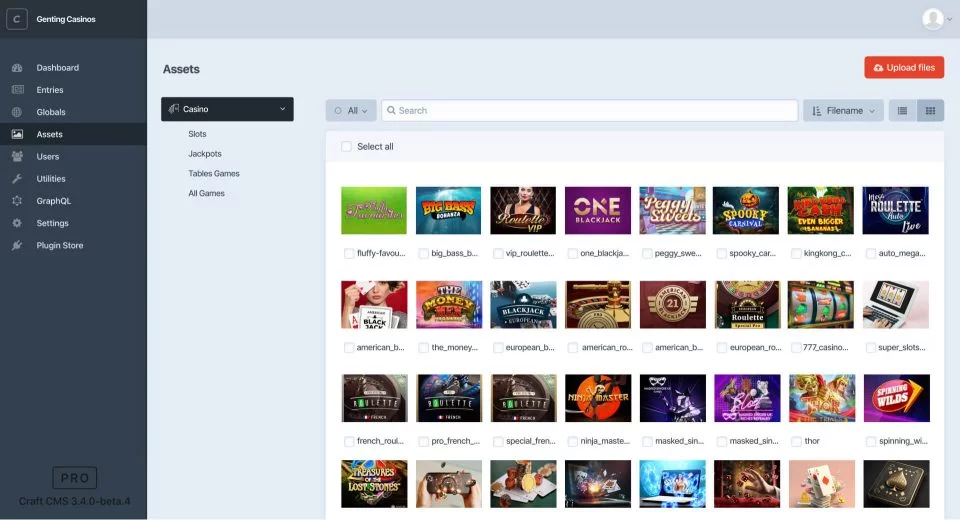The width and height of the screenshot is (960, 520).
Task: Open the All status filter dropdown
Action: (351, 111)
